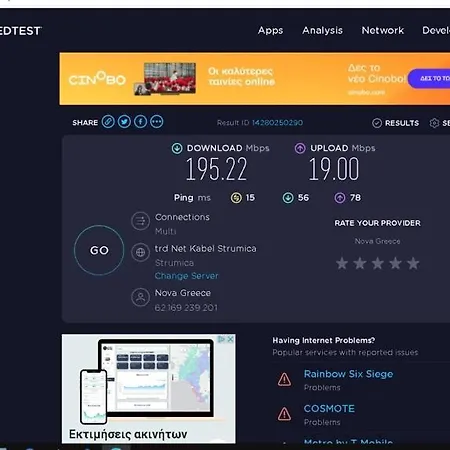Open Result ID 14280250290 link
This screenshot has height=450, width=450.
pyautogui.click(x=277, y=123)
